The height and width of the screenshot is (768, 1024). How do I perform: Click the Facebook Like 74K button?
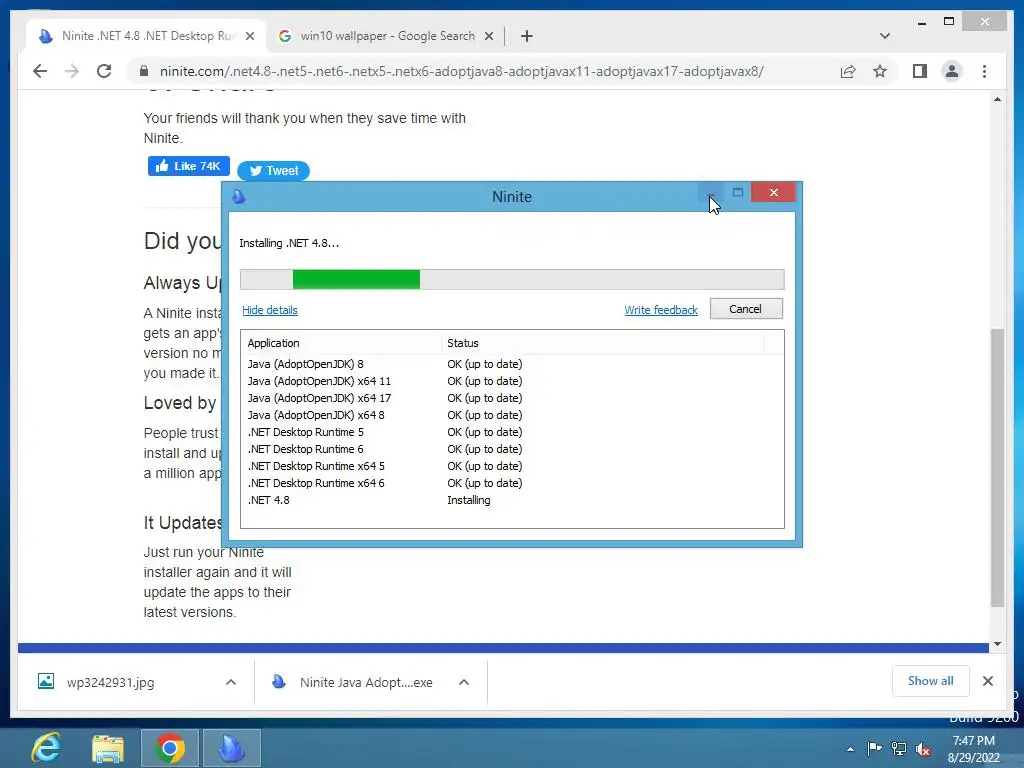pyautogui.click(x=189, y=166)
